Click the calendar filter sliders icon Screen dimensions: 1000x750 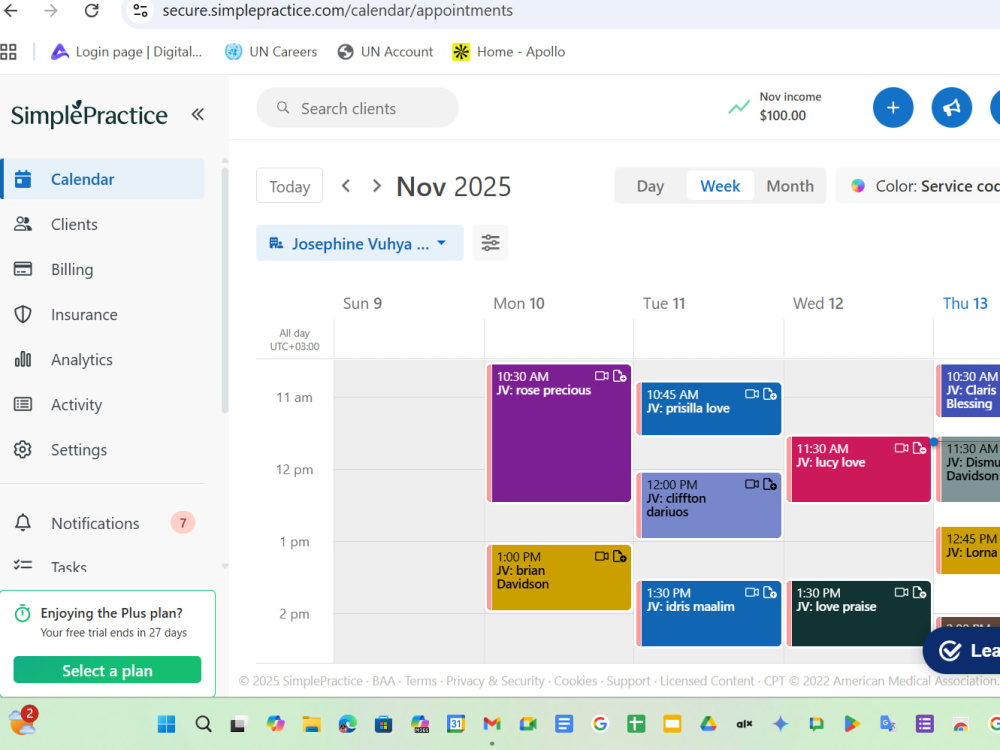click(490, 243)
